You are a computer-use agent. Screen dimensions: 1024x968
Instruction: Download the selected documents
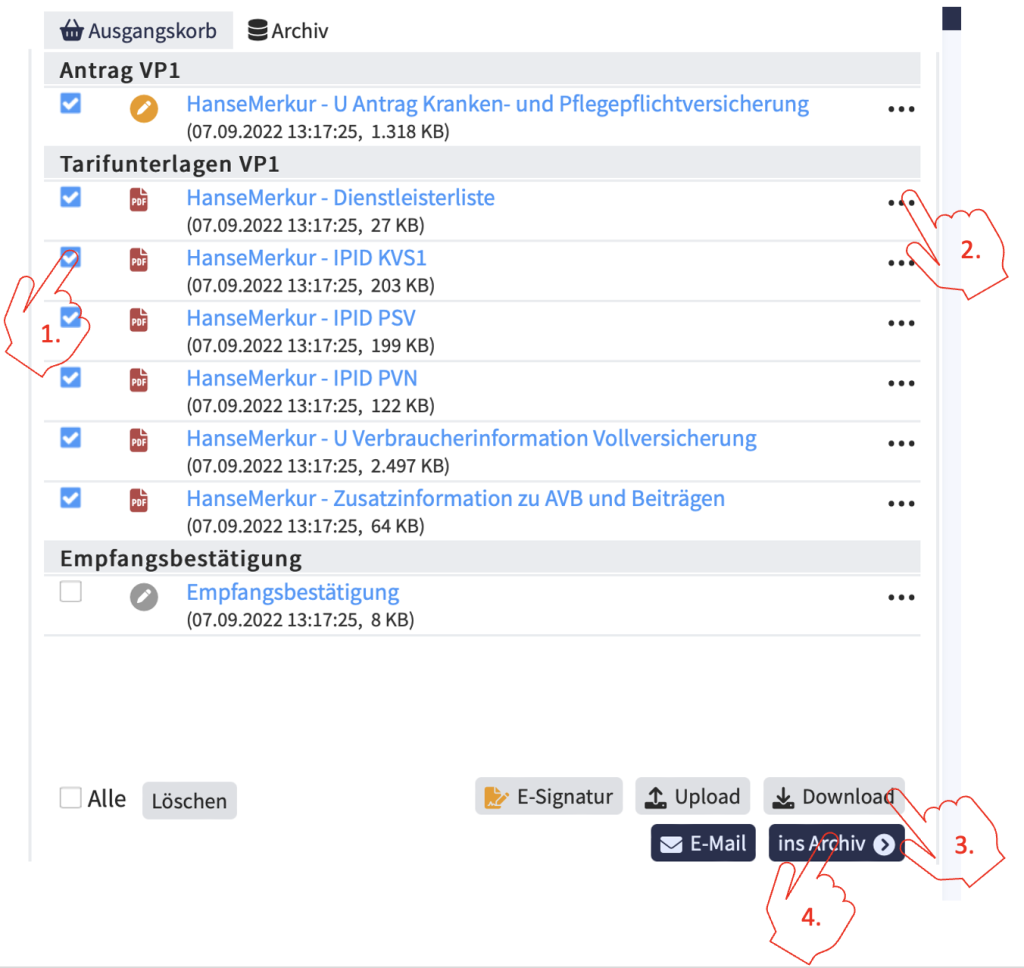(x=834, y=796)
